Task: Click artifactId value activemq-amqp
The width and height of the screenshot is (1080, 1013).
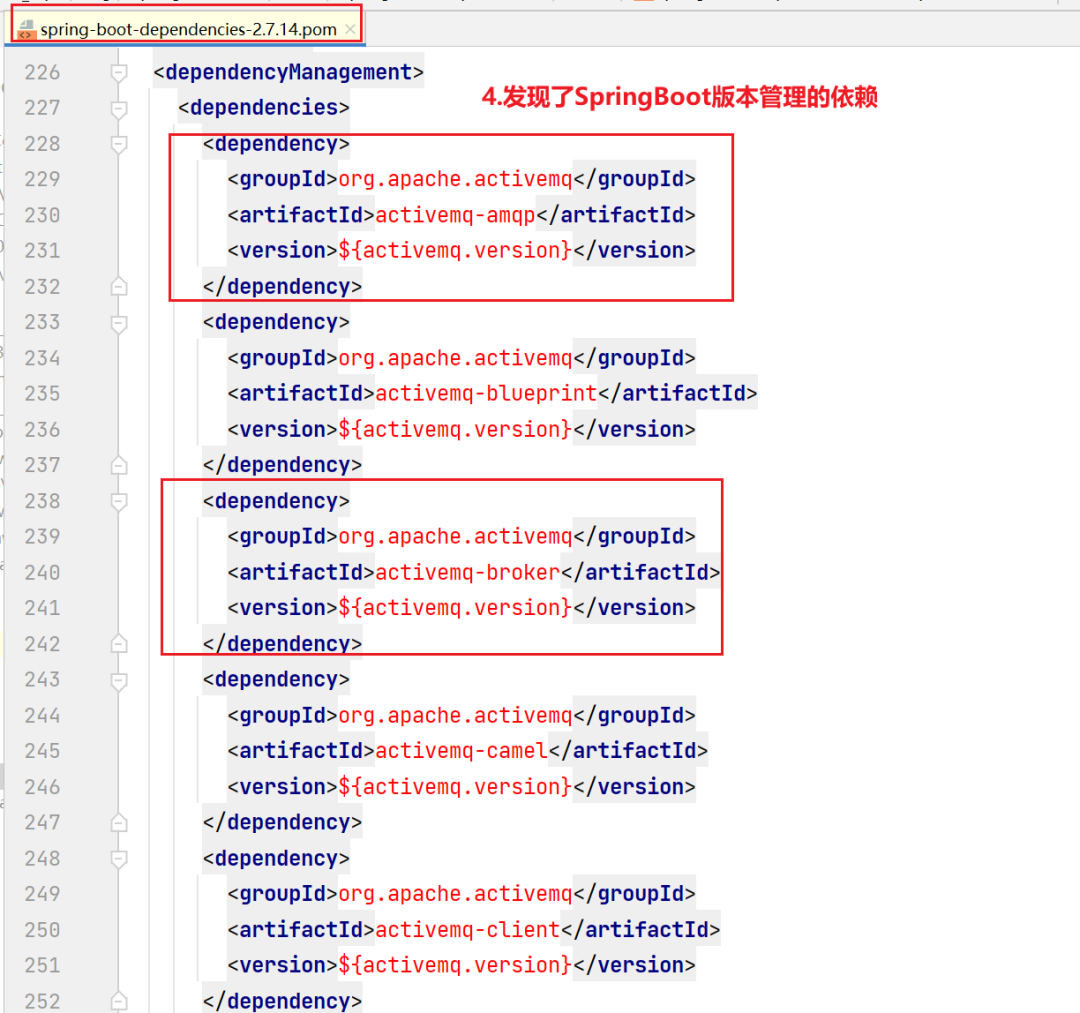Action: [x=455, y=216]
